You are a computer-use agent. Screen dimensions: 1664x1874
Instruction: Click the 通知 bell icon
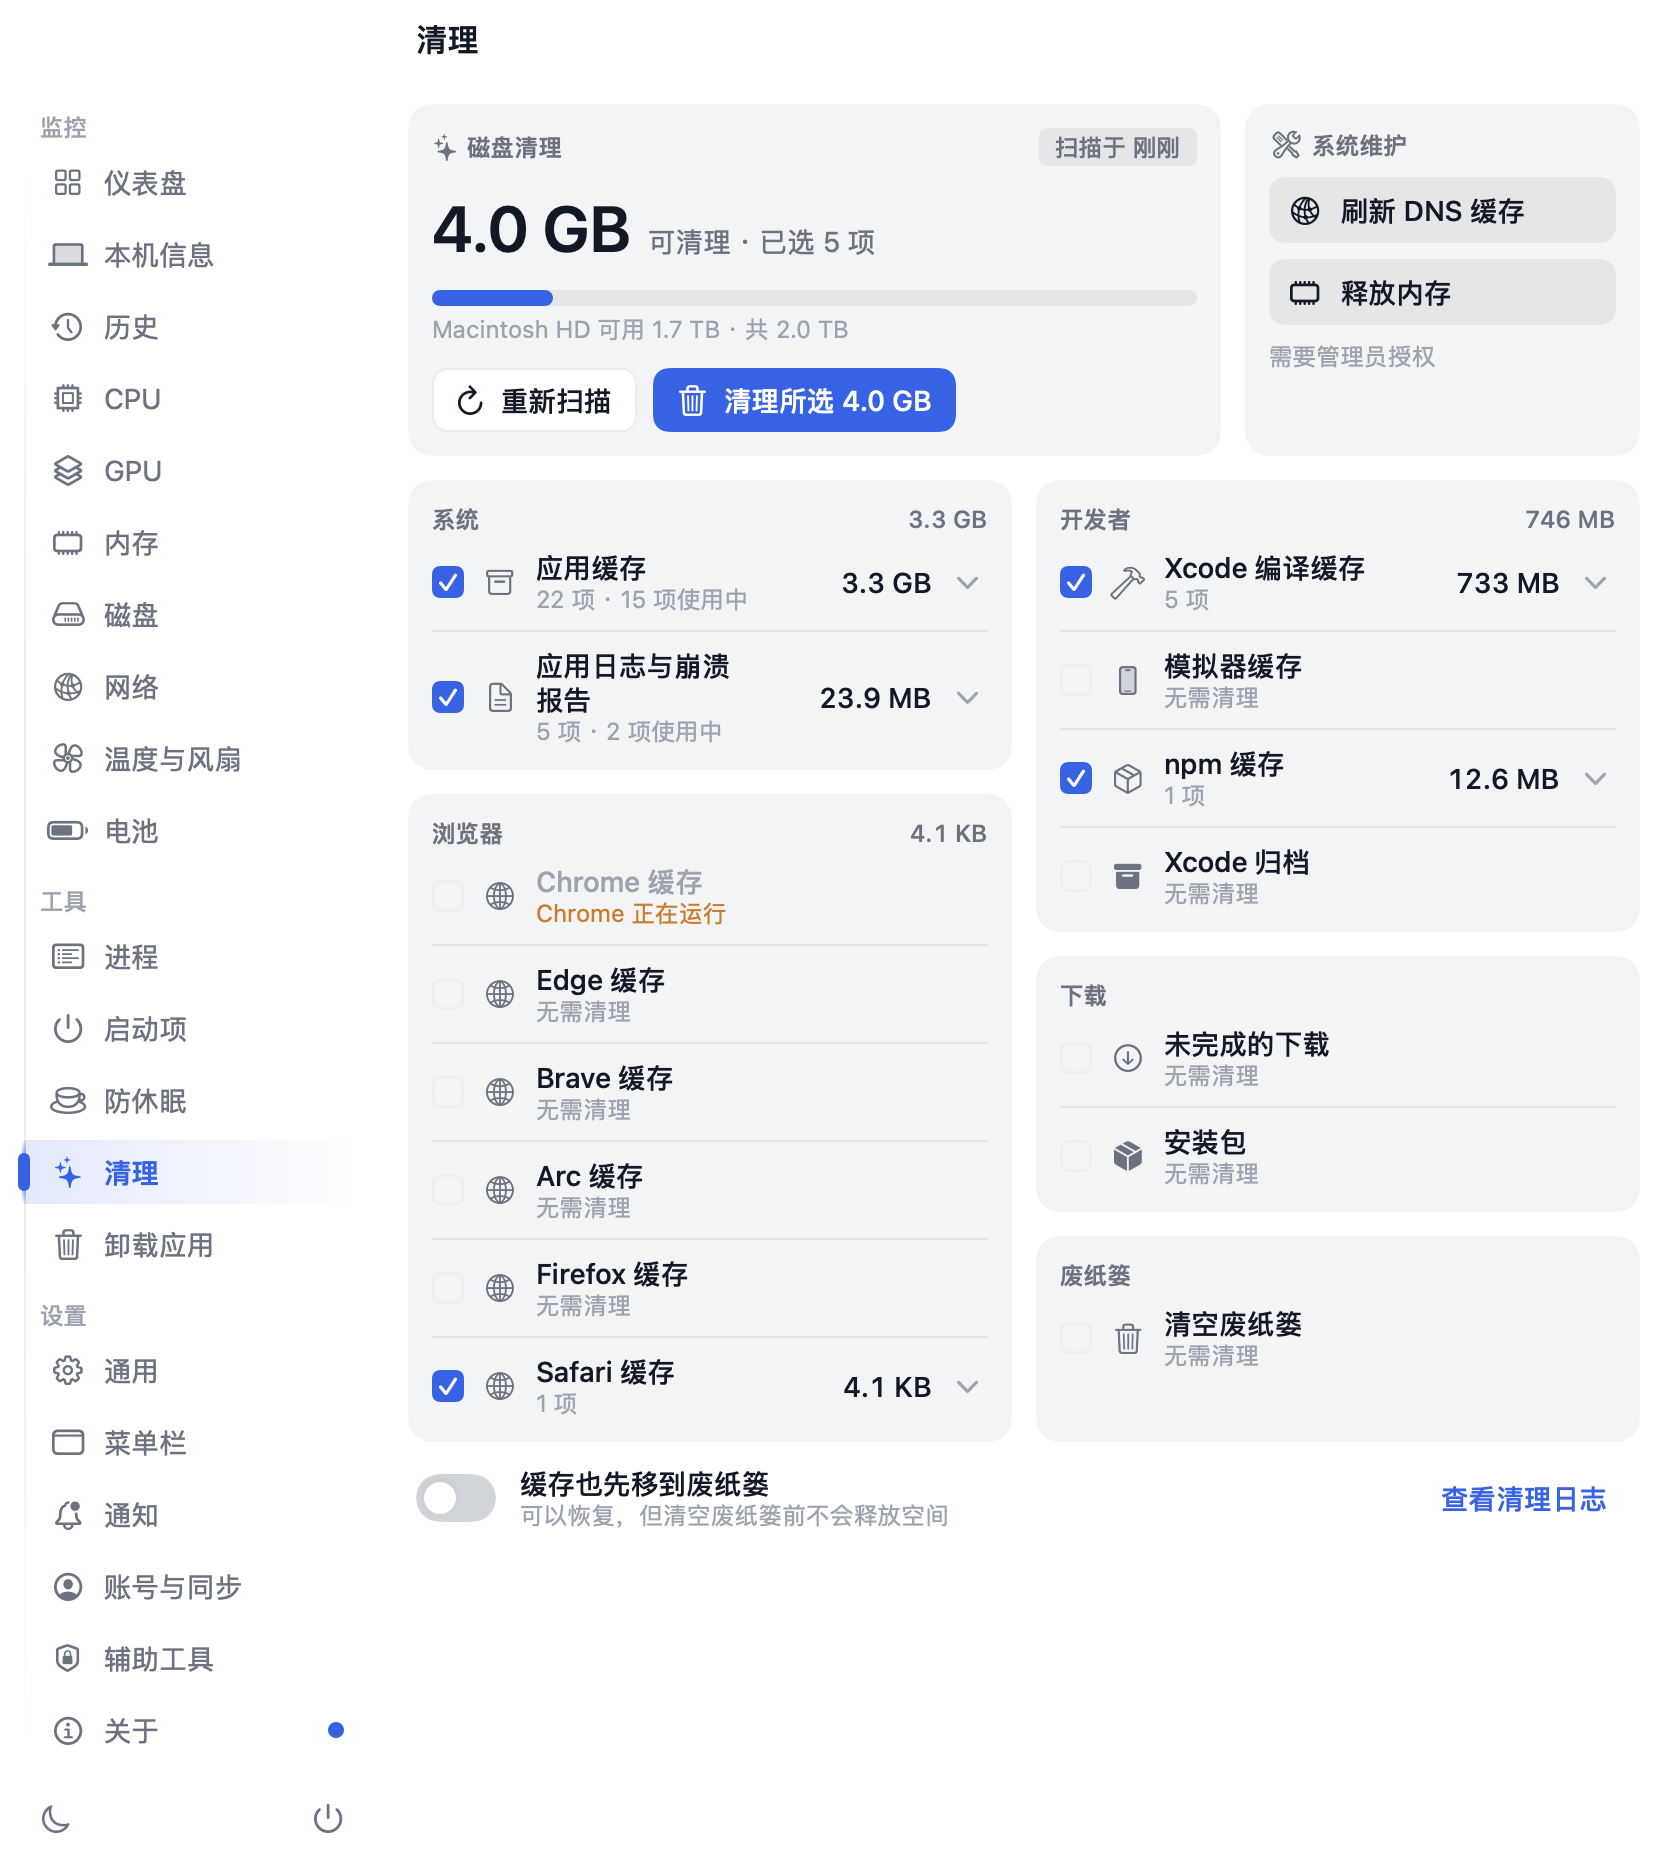point(68,1515)
